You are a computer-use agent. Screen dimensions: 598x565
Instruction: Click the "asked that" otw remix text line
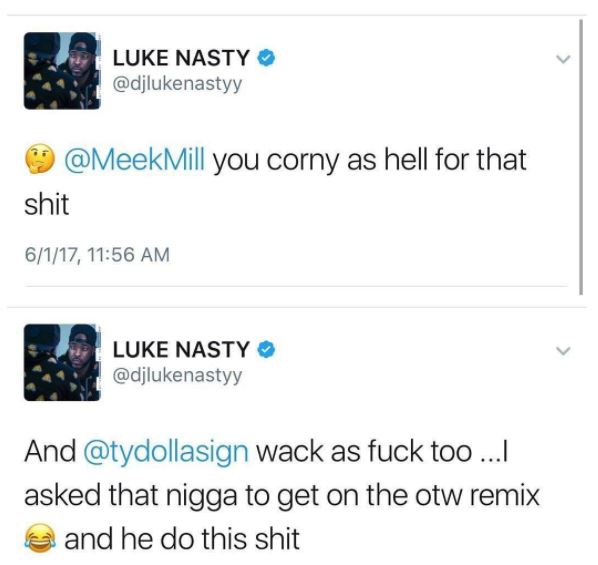click(282, 496)
